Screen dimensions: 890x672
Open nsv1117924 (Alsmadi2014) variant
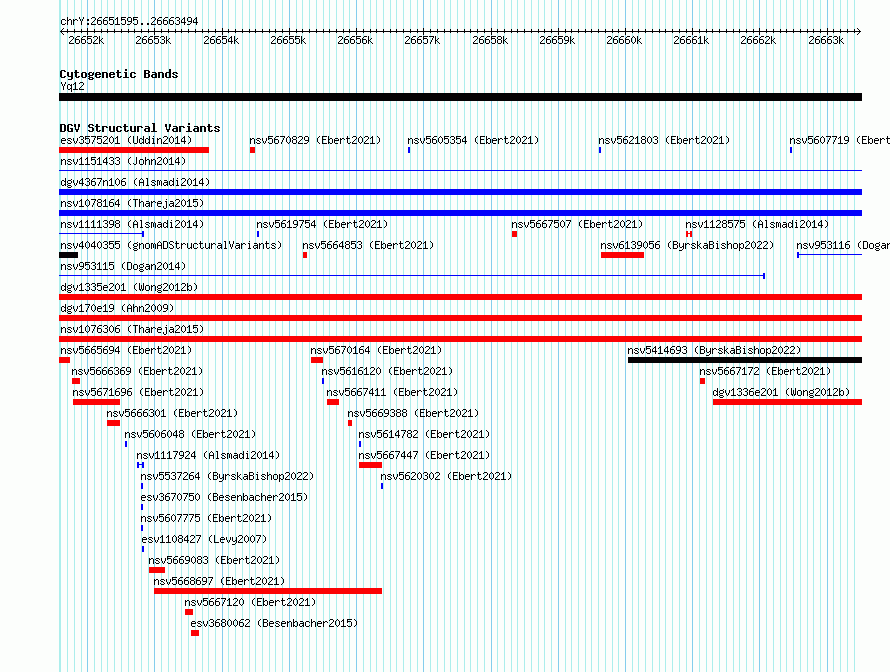tap(208, 455)
